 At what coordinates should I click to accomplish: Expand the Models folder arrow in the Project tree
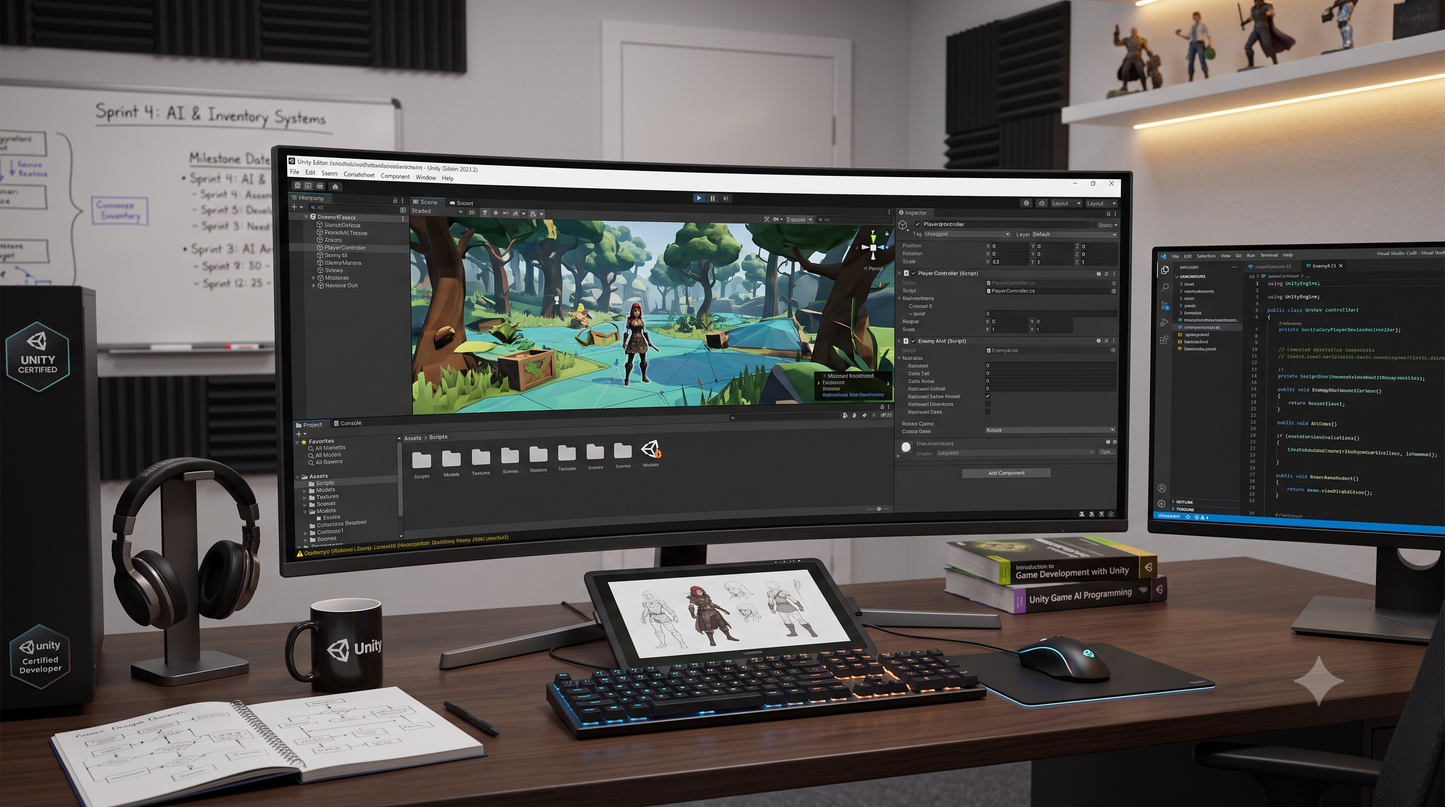(x=304, y=491)
